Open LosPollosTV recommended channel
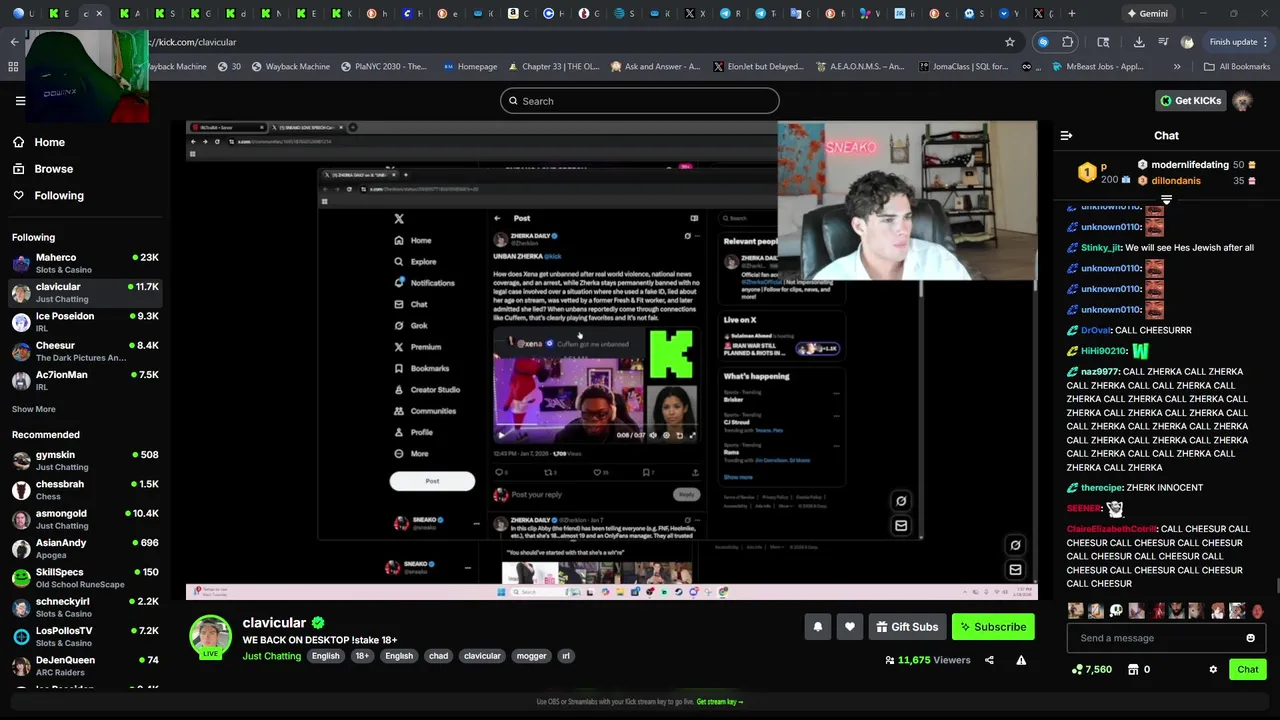Viewport: 1280px width, 720px height. pos(85,636)
